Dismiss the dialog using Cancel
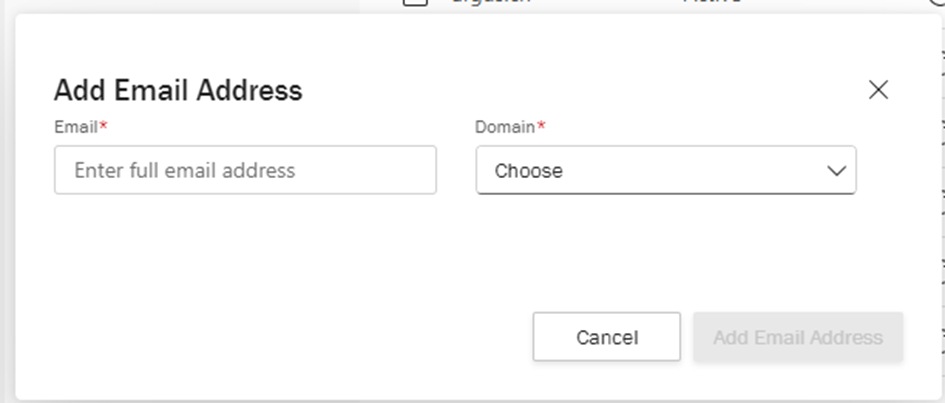The image size is (945, 403). [606, 337]
